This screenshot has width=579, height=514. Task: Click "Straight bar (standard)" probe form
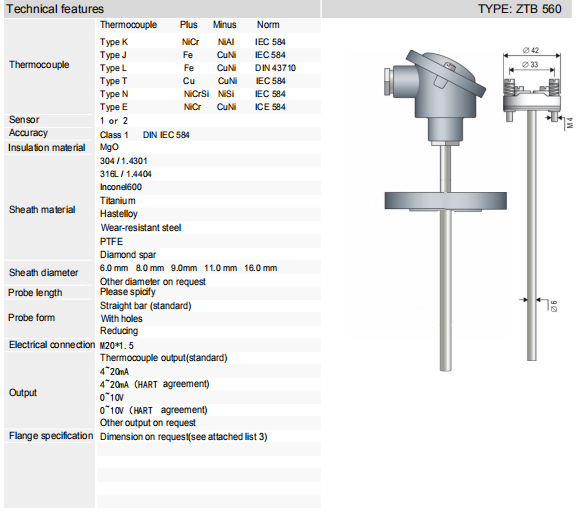[145, 306]
